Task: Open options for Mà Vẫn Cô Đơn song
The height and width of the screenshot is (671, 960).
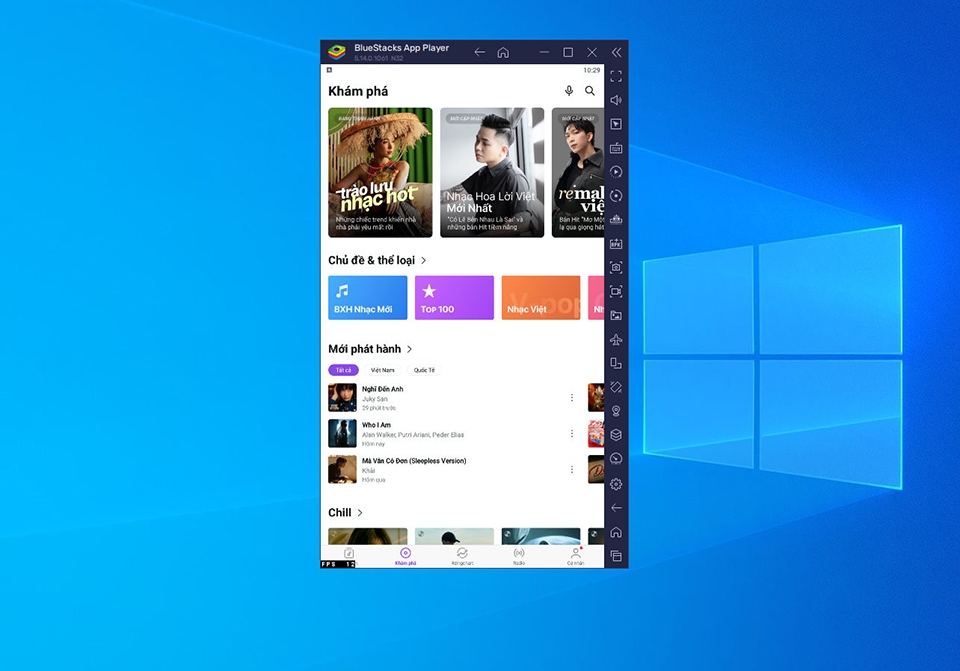Action: click(x=572, y=470)
